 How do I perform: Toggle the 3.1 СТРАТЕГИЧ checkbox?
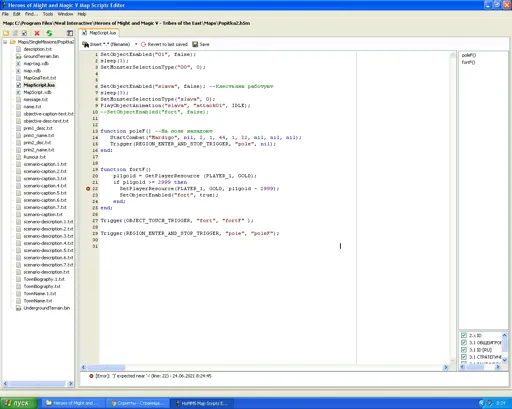pyautogui.click(x=464, y=357)
